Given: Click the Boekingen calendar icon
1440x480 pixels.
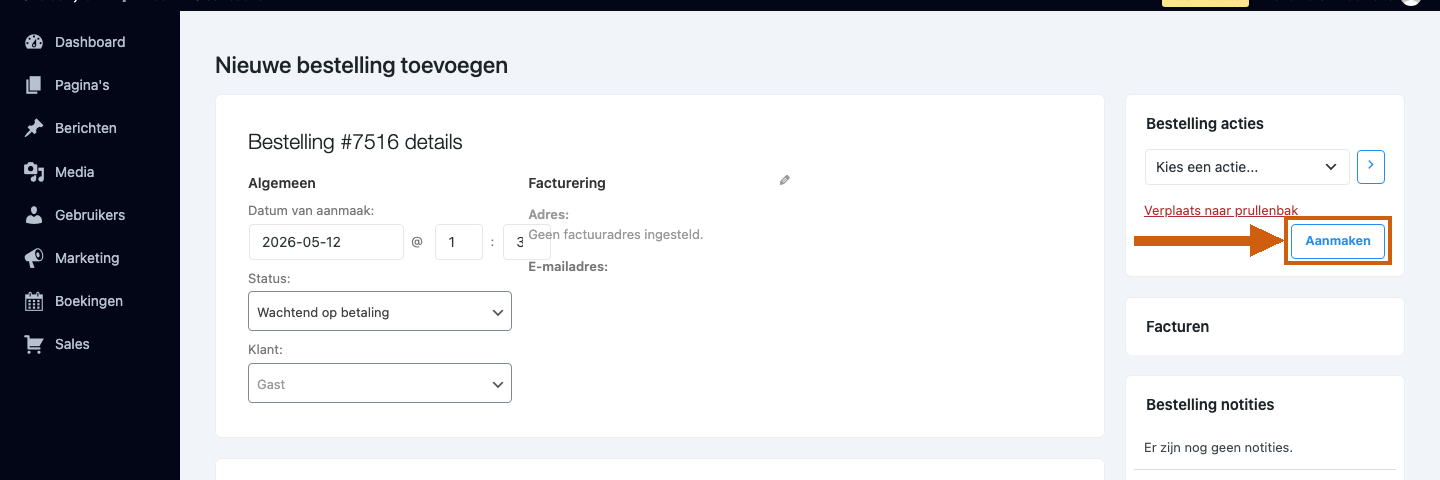Looking at the screenshot, I should (34, 301).
